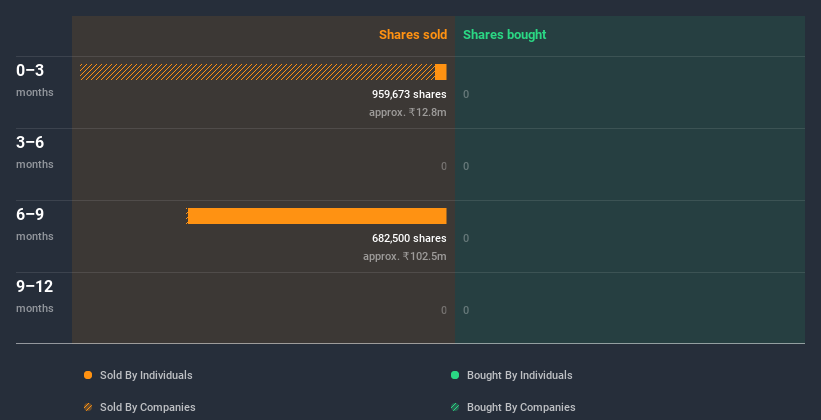This screenshot has height=420, width=821.
Task: Click the shares bought 0 in 3–6 months row
Action: point(466,167)
